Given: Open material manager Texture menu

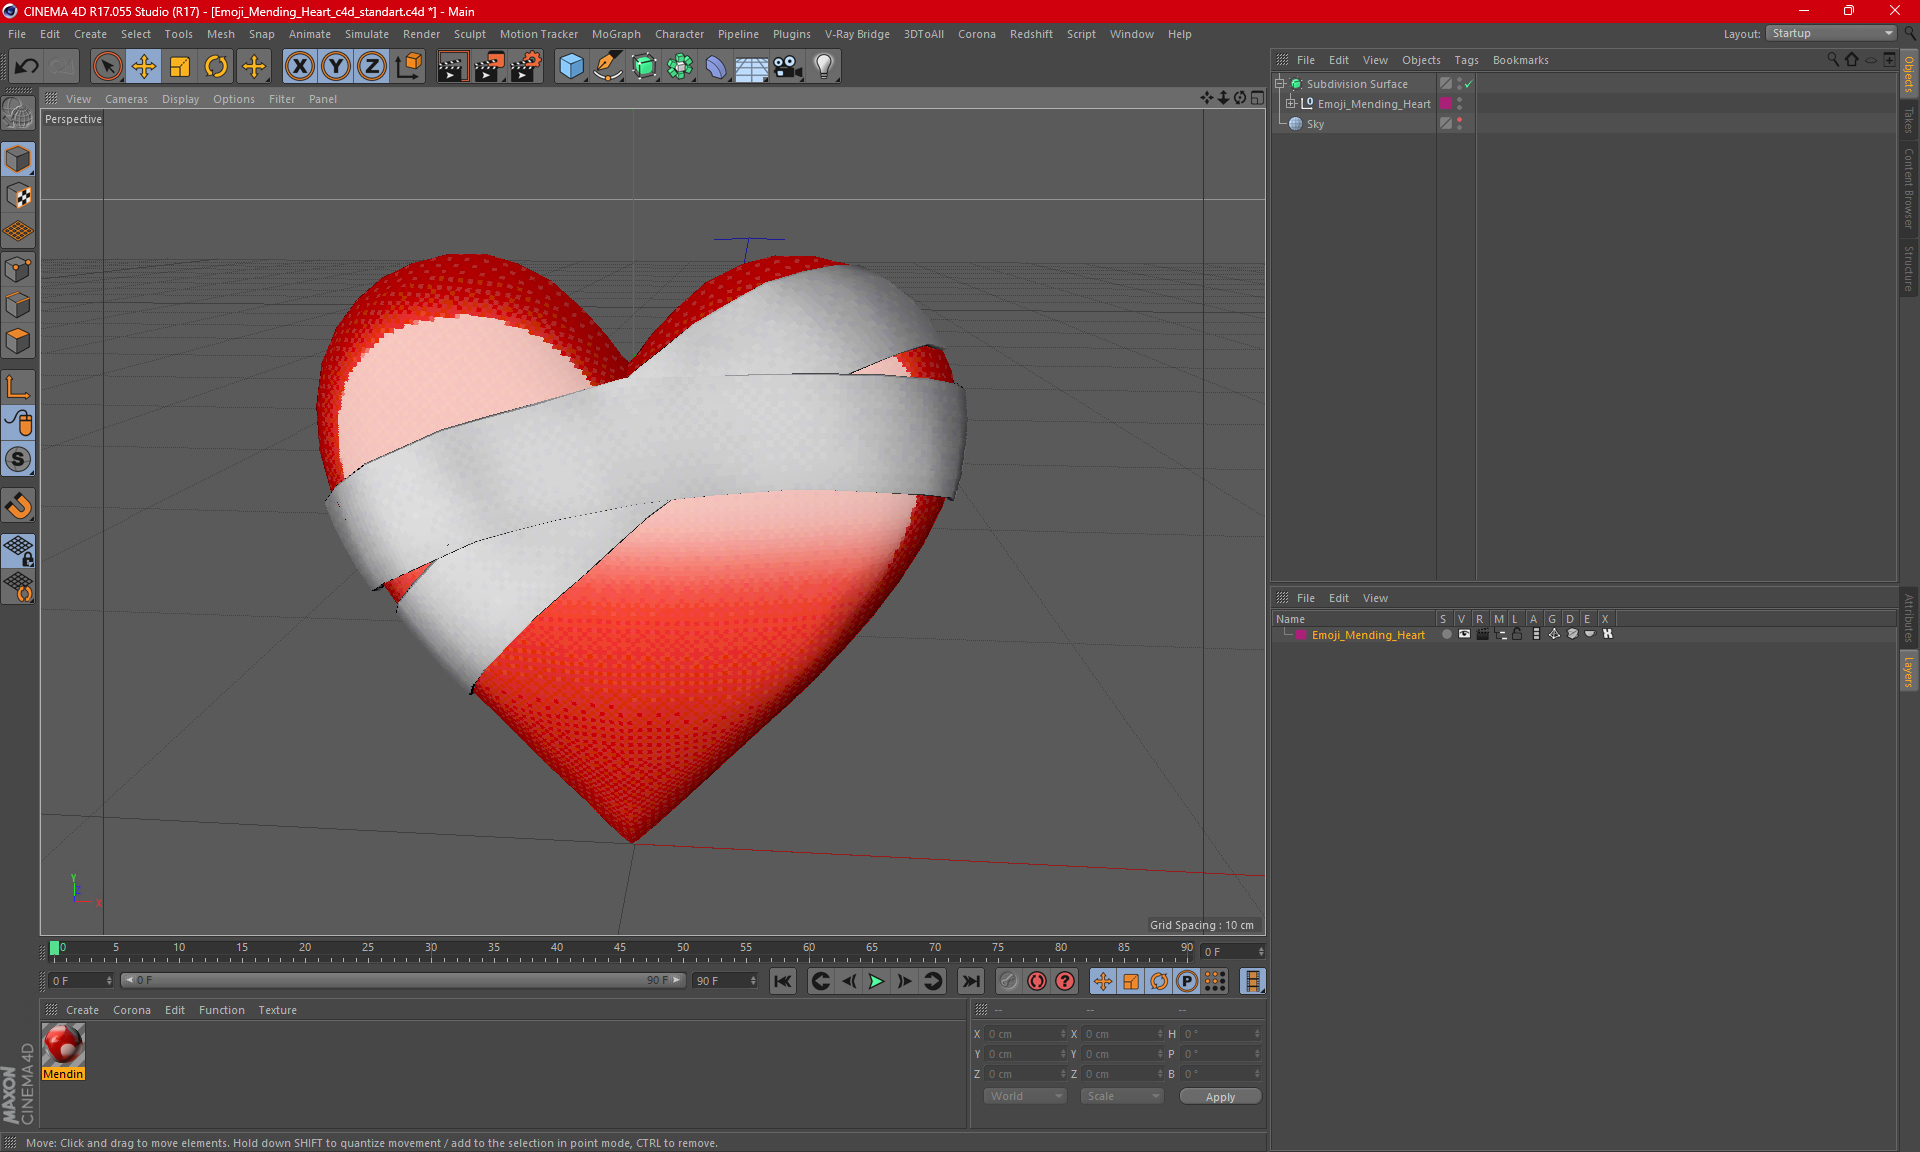Looking at the screenshot, I should click(277, 1010).
